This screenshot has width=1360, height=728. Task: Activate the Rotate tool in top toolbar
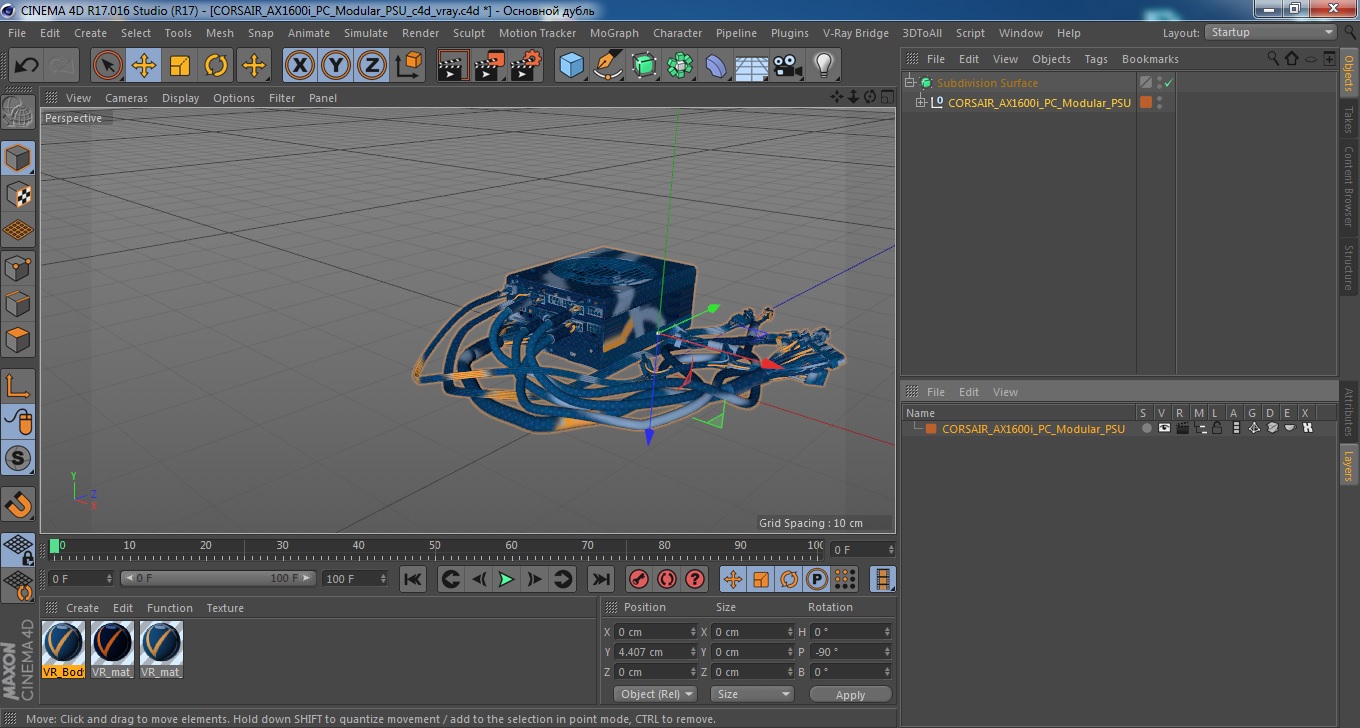pyautogui.click(x=216, y=66)
